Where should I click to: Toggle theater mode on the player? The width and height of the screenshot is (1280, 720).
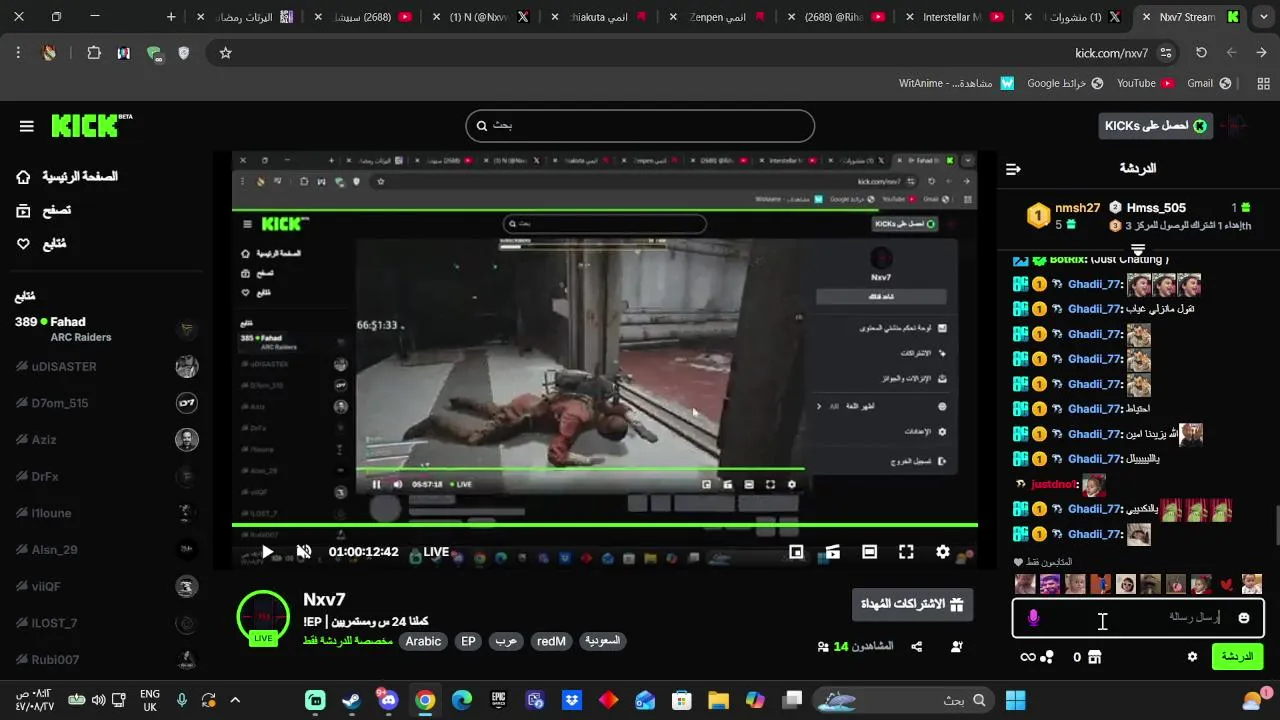point(869,552)
